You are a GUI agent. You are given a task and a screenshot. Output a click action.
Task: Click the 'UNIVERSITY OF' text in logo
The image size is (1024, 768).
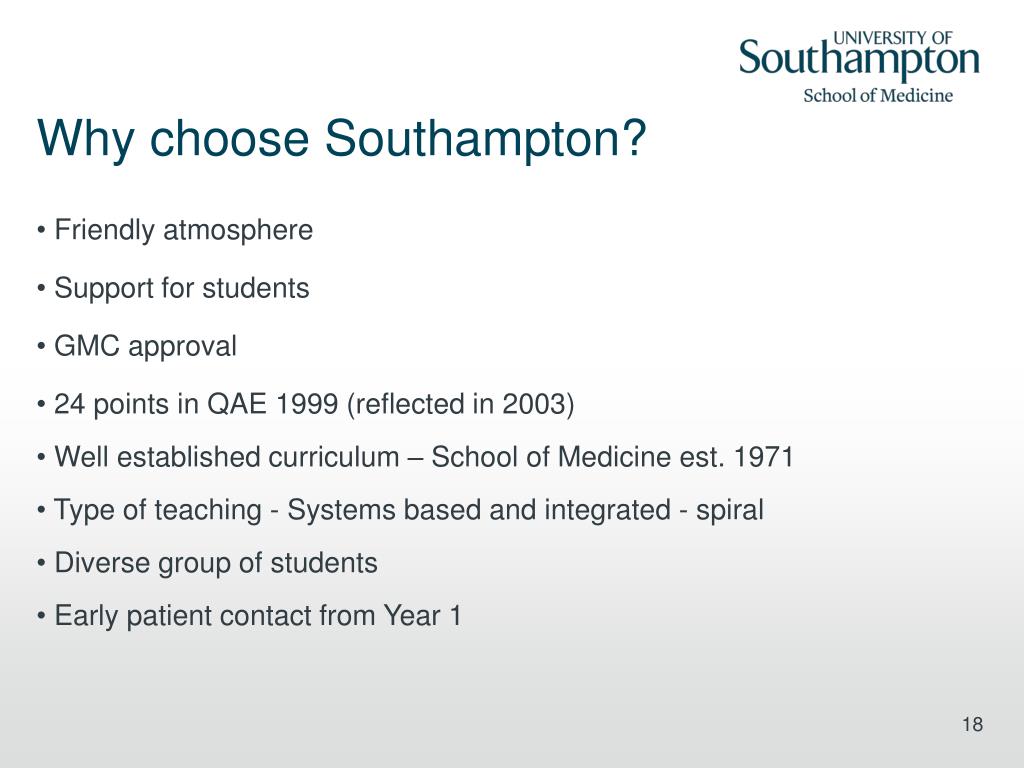pos(893,38)
